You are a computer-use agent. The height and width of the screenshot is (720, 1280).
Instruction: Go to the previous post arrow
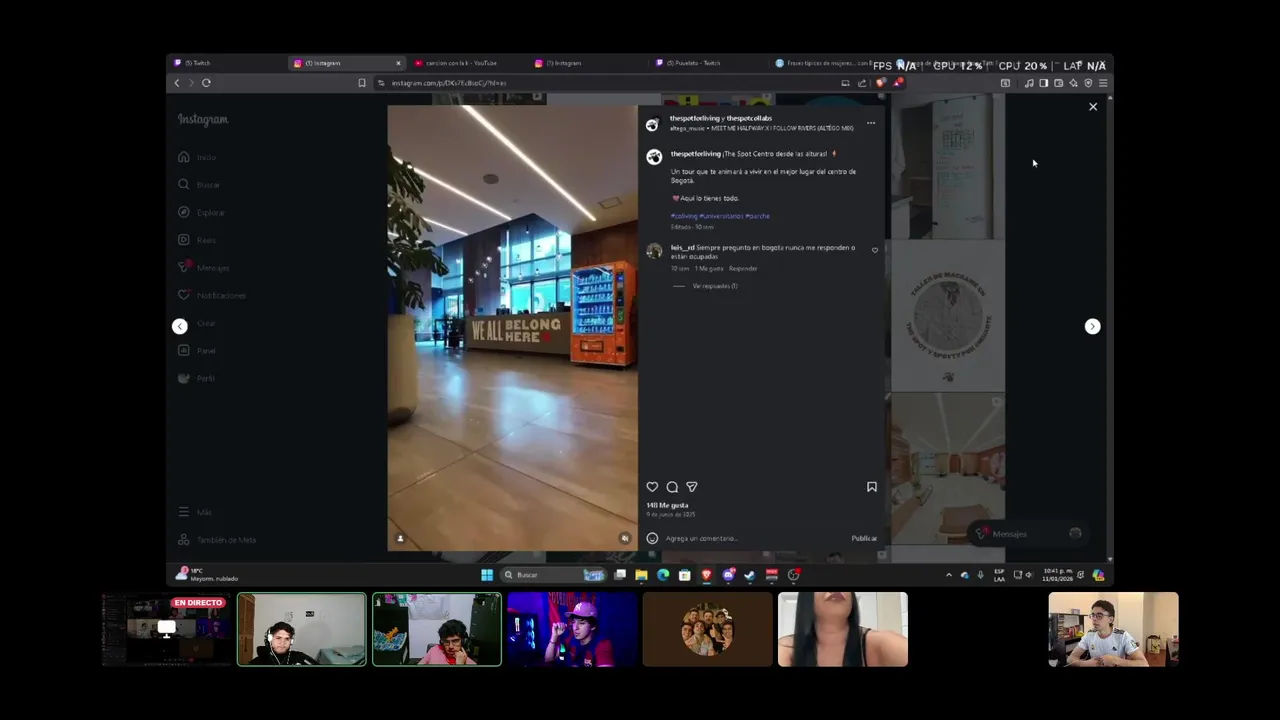(x=179, y=326)
